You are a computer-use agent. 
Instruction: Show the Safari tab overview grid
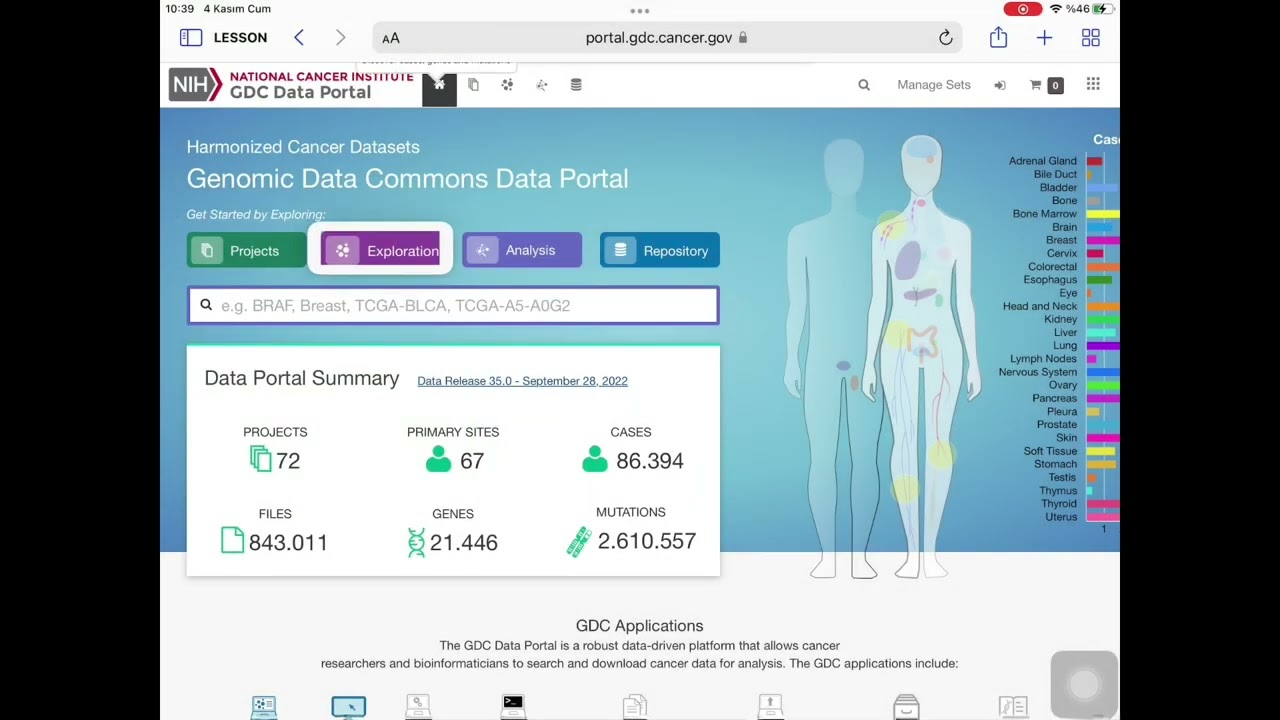coord(1091,38)
